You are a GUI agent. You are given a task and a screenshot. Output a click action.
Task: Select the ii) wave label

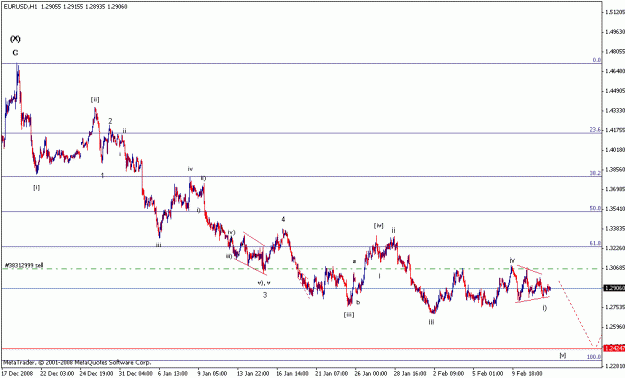[203, 178]
